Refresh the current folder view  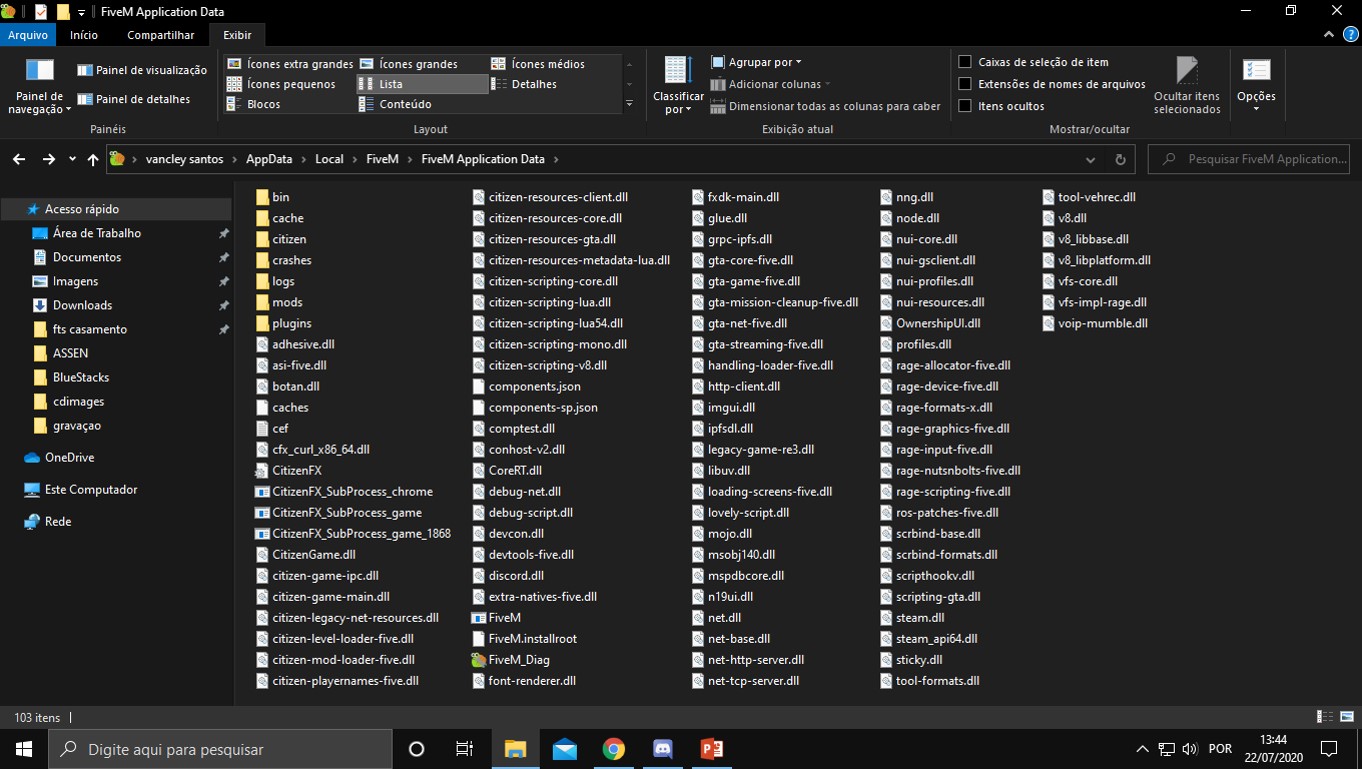pyautogui.click(x=1120, y=159)
